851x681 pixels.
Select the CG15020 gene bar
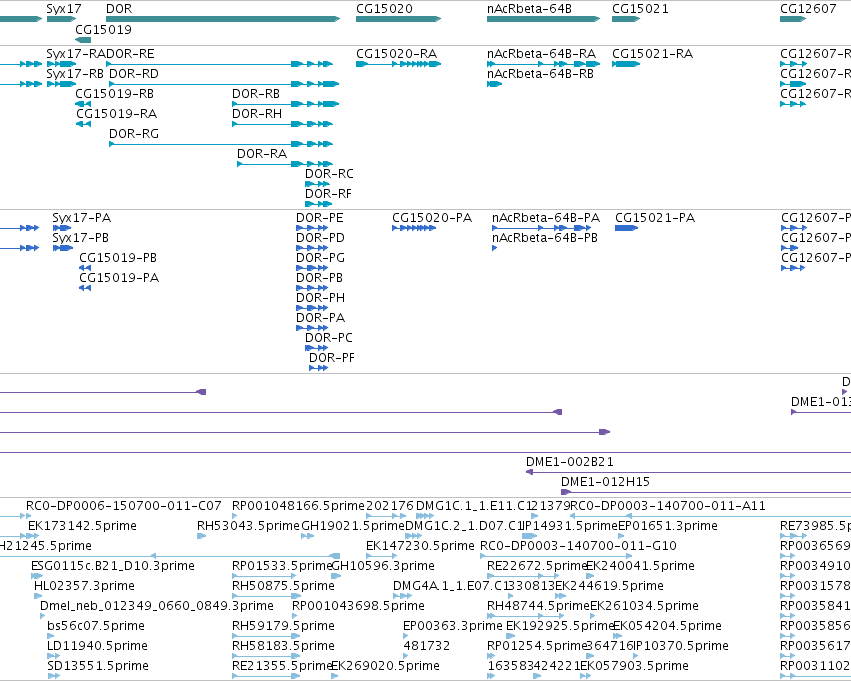tap(398, 19)
